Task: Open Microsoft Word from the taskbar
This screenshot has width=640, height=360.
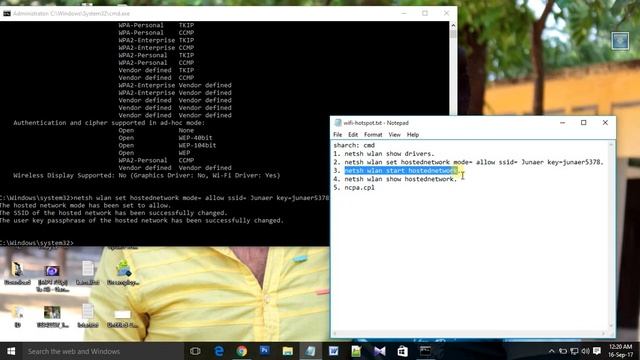Action: (x=333, y=351)
